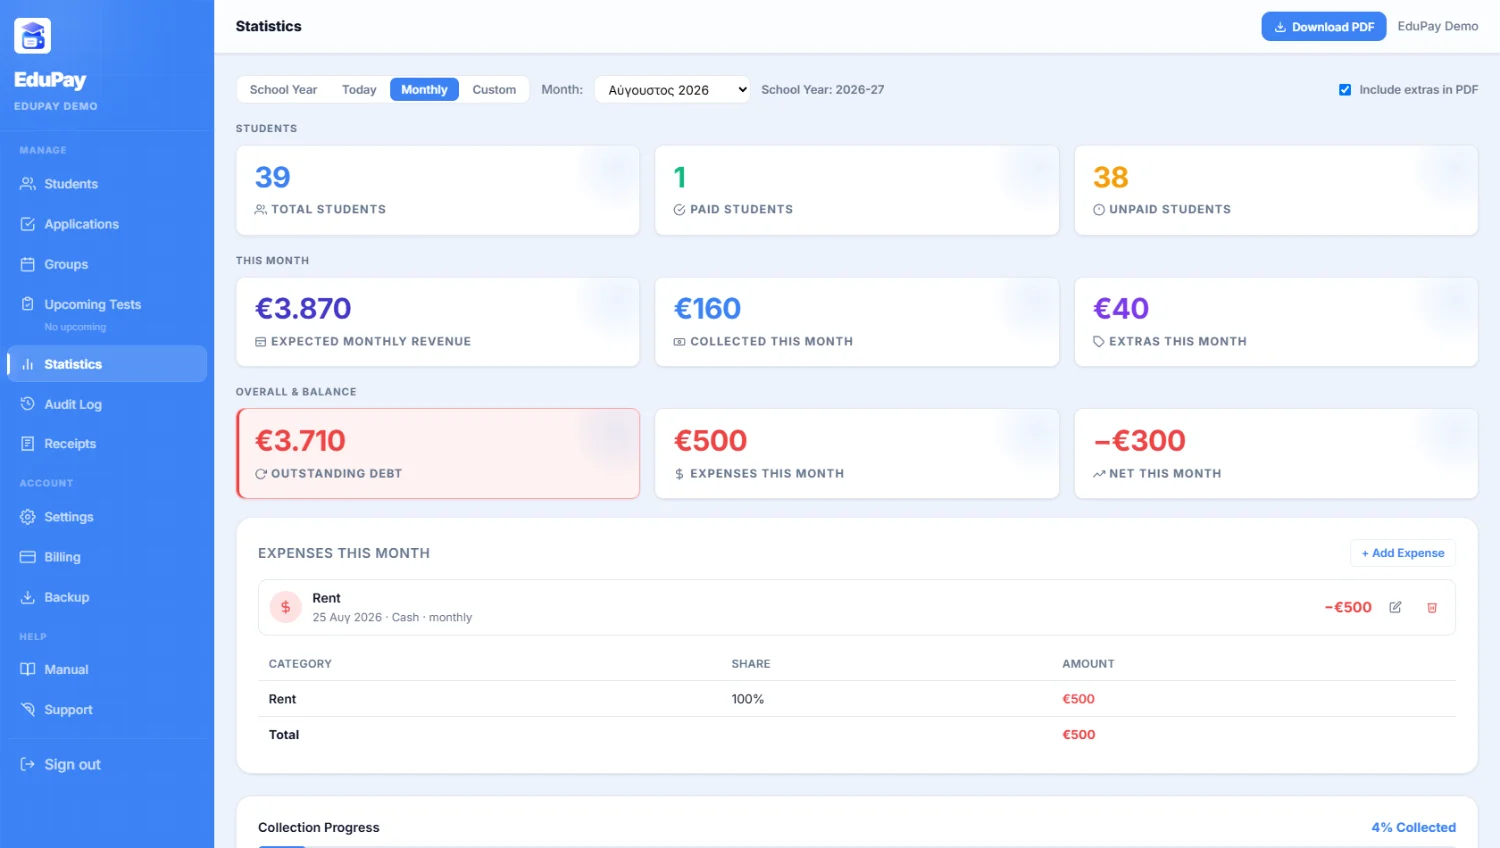Open Receipts in the sidebar
1500x848 pixels.
click(107, 444)
